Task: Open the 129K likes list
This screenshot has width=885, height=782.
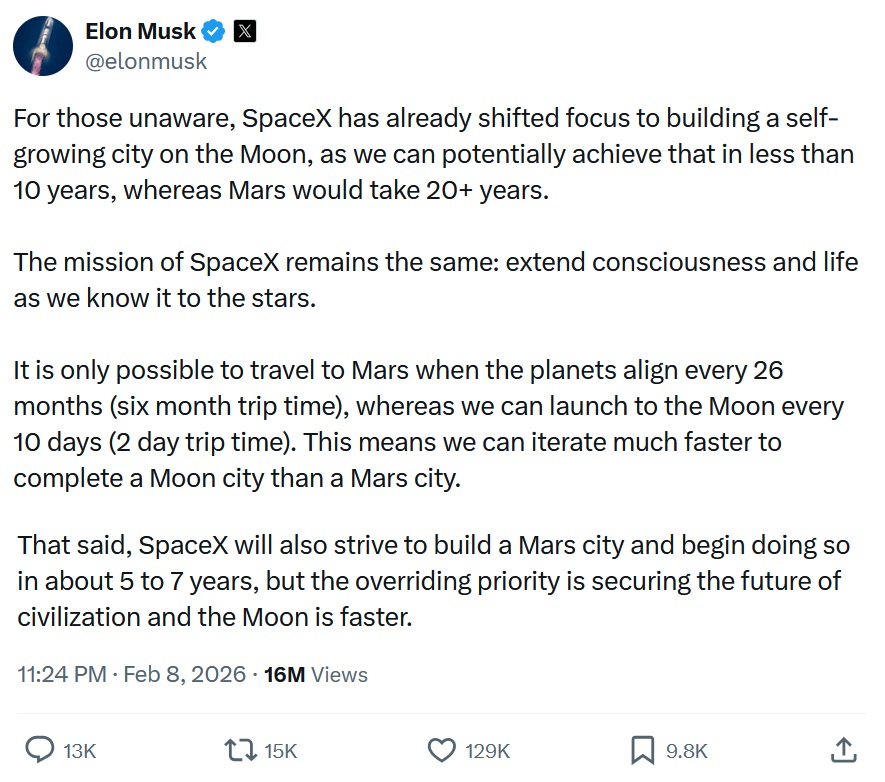Action: (x=486, y=749)
